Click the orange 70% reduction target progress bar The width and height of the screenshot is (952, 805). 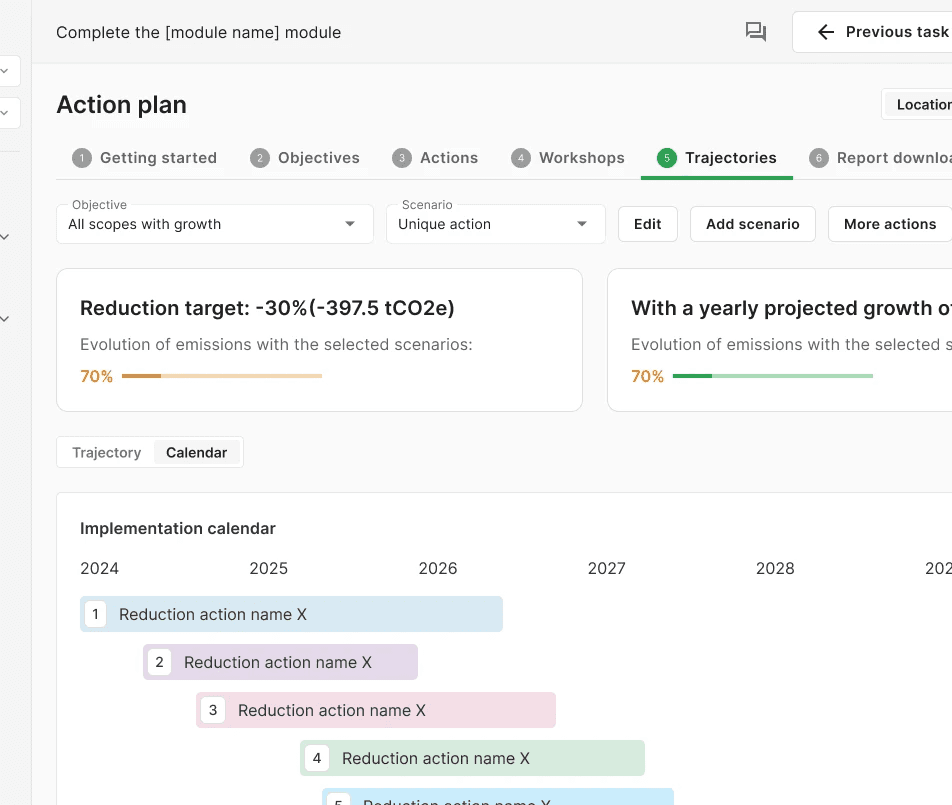[221, 376]
